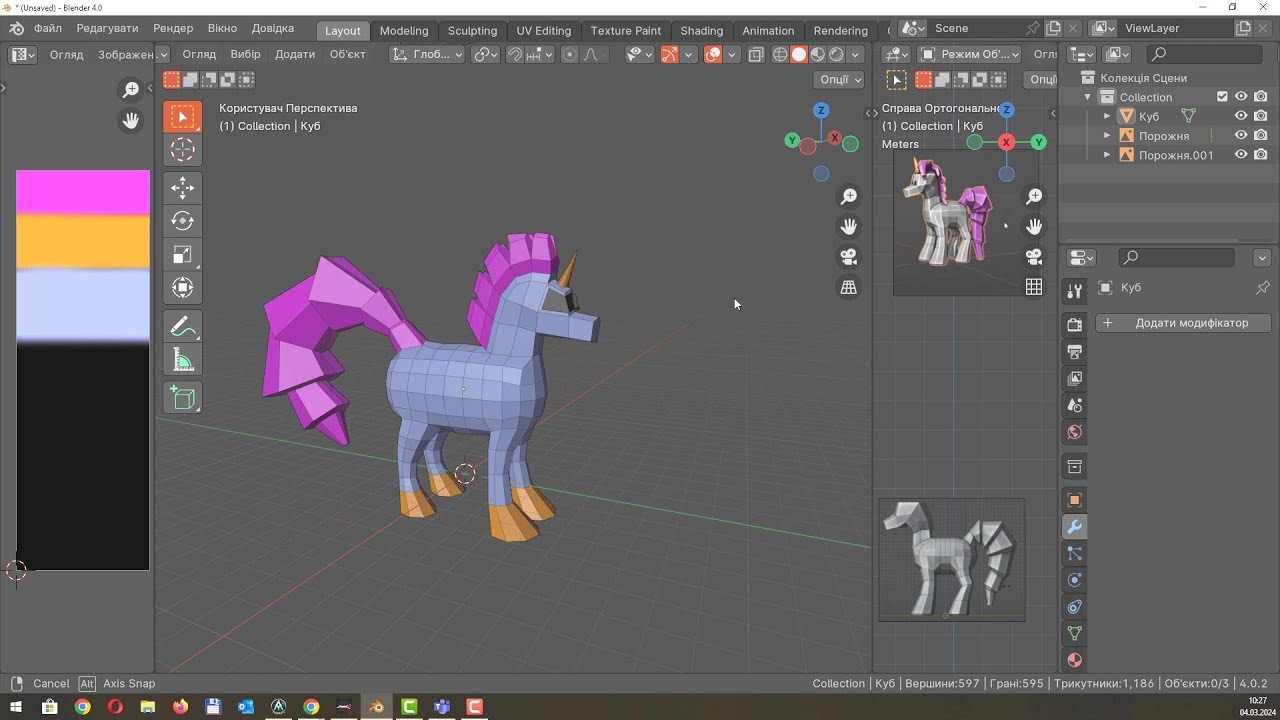Open the Render properties tab
This screenshot has height=720, width=1280.
point(1075,325)
